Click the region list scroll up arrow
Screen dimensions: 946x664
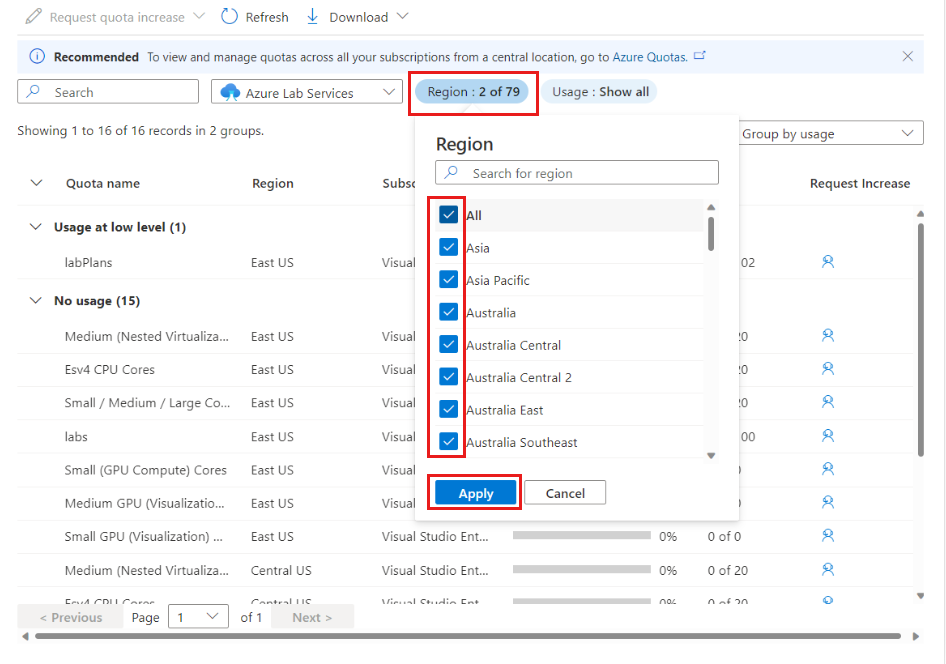[x=711, y=207]
